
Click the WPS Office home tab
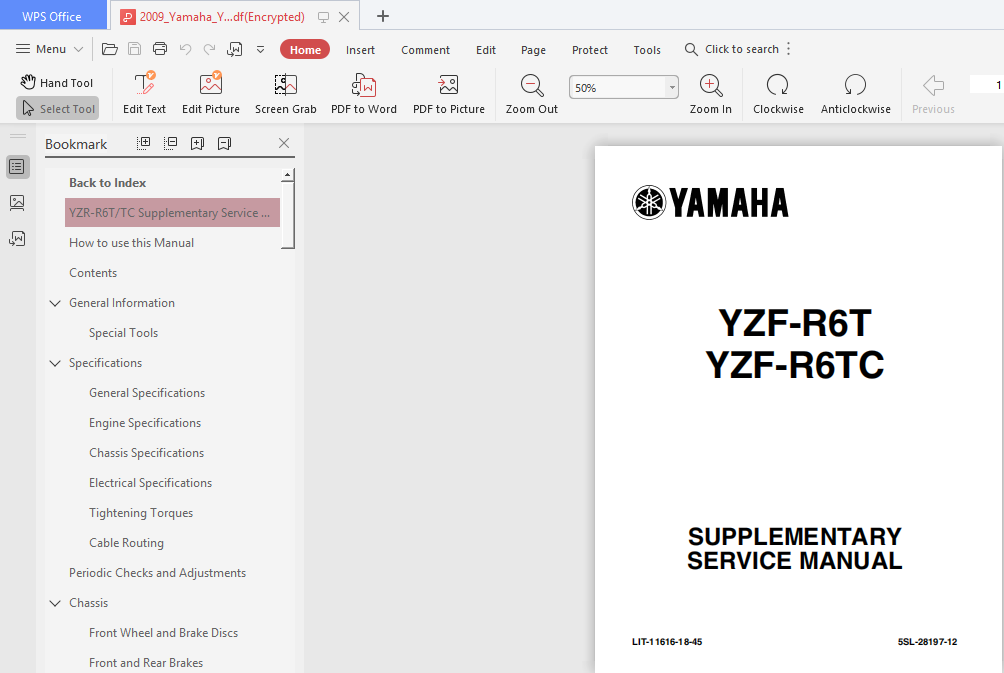[x=52, y=16]
